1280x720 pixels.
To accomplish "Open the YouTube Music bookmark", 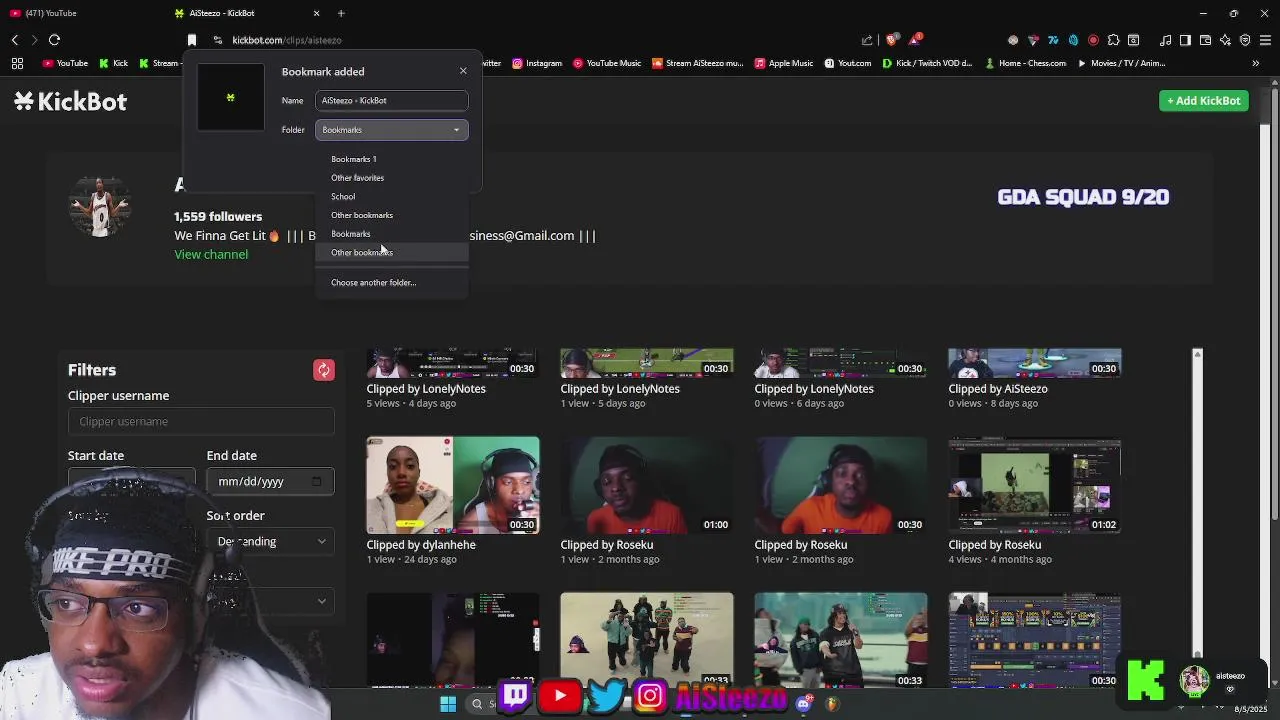I will click(607, 63).
